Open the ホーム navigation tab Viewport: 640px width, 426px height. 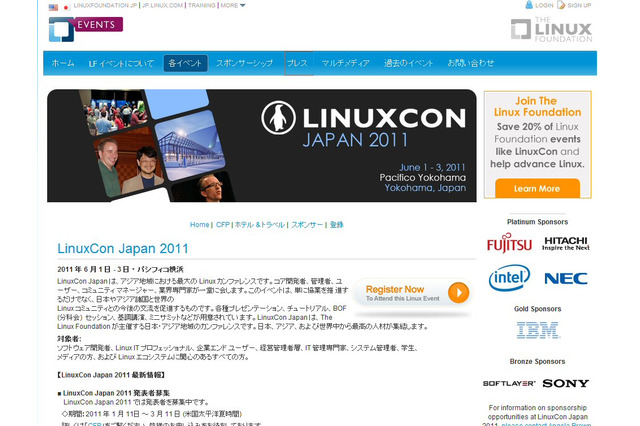(x=63, y=63)
